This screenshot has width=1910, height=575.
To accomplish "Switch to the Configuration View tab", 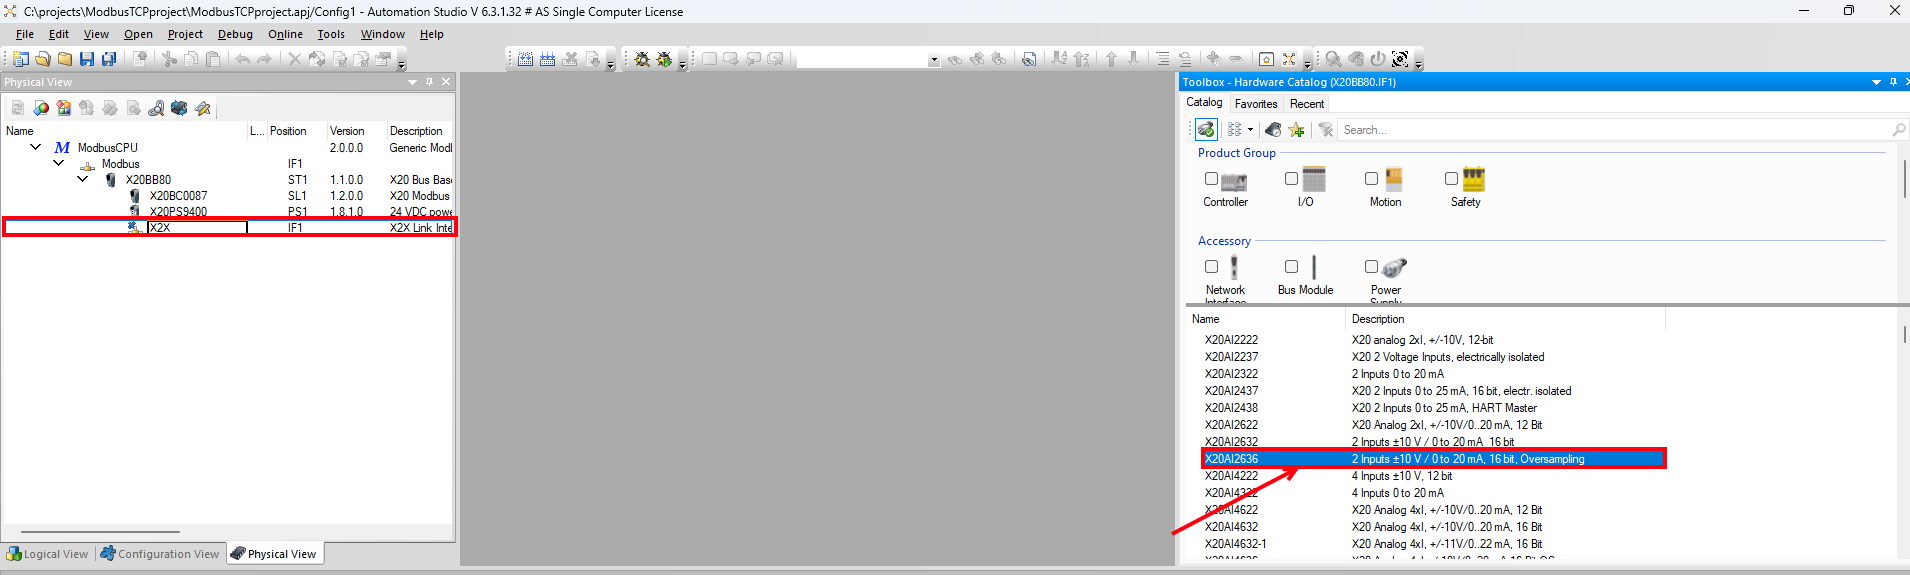I will [160, 554].
